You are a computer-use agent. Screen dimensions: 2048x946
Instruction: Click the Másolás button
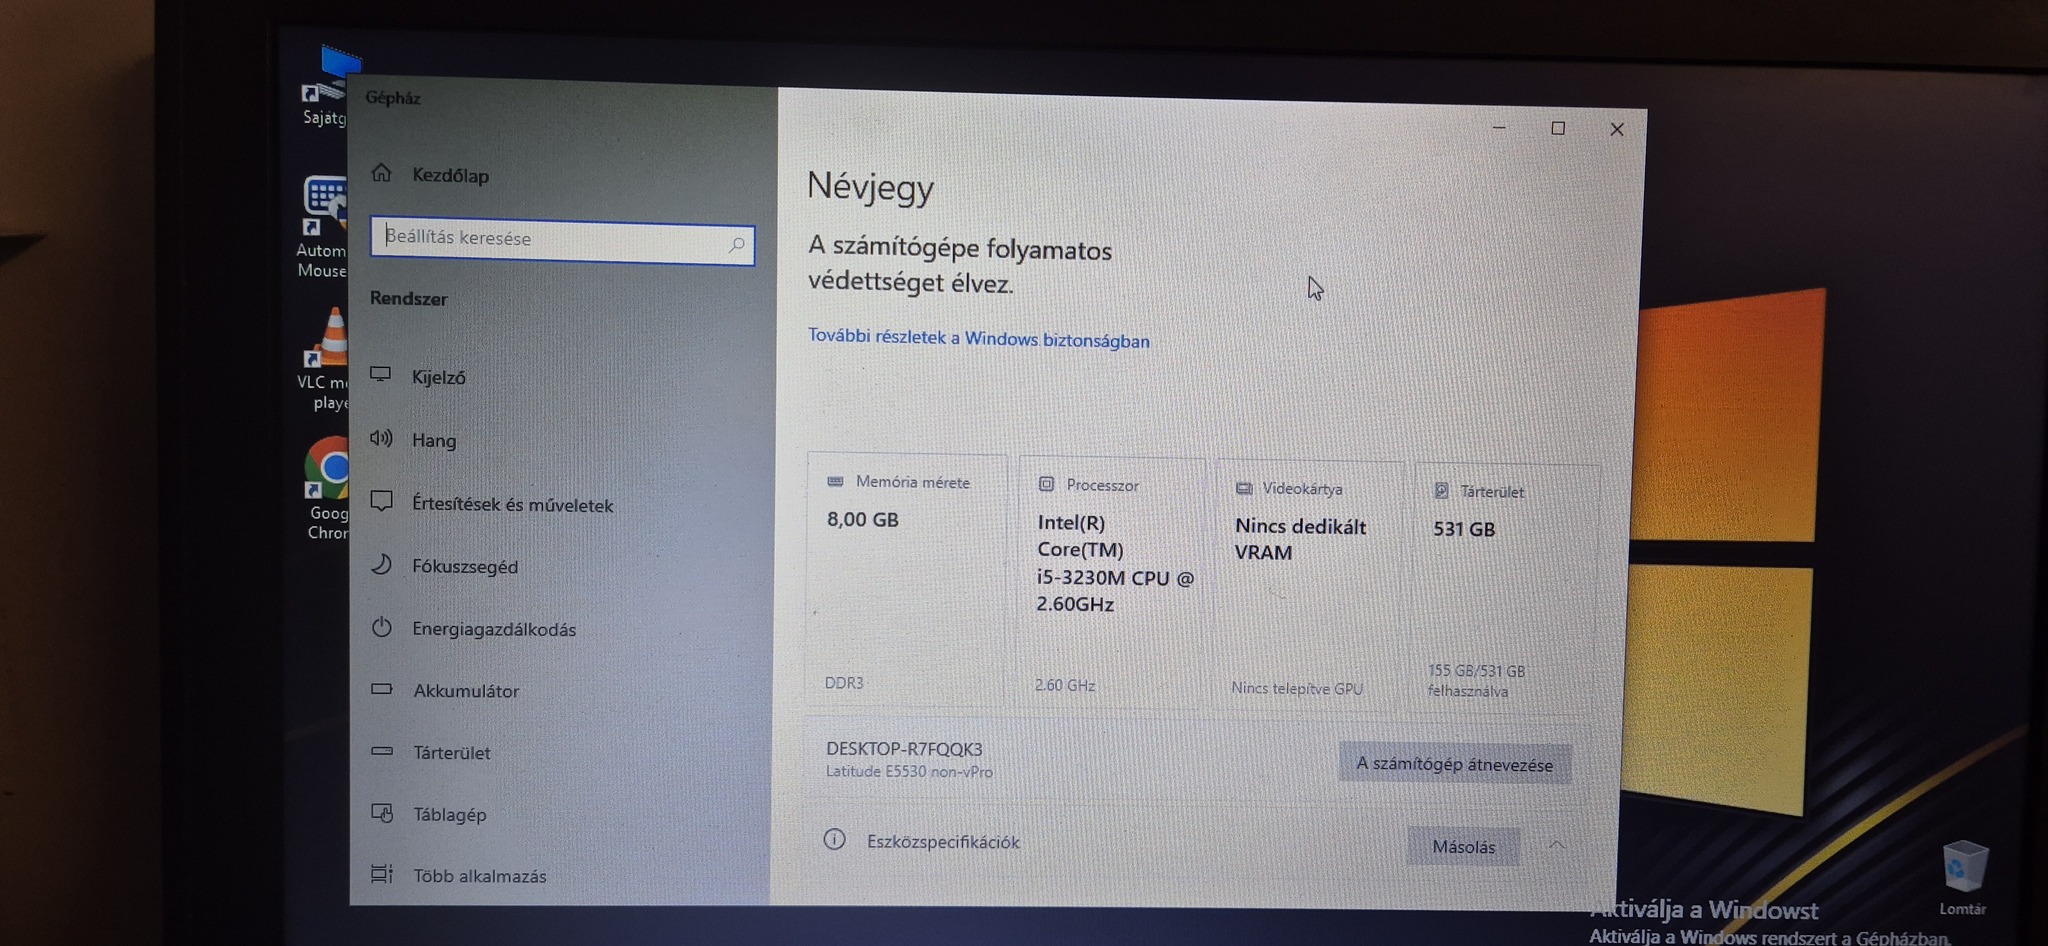click(x=1463, y=847)
